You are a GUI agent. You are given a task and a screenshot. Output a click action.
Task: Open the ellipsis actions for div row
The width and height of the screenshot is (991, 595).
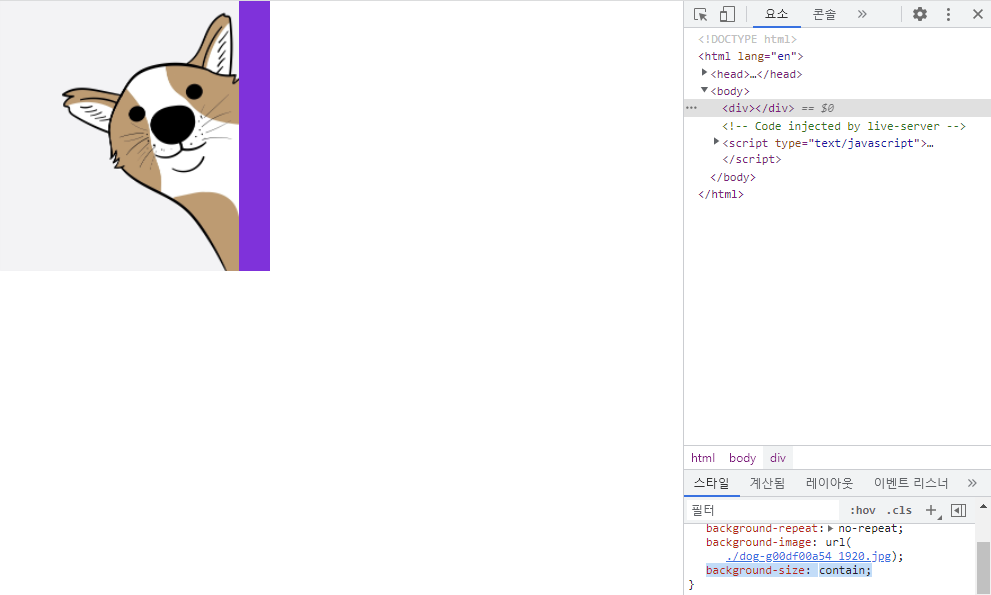tap(691, 108)
